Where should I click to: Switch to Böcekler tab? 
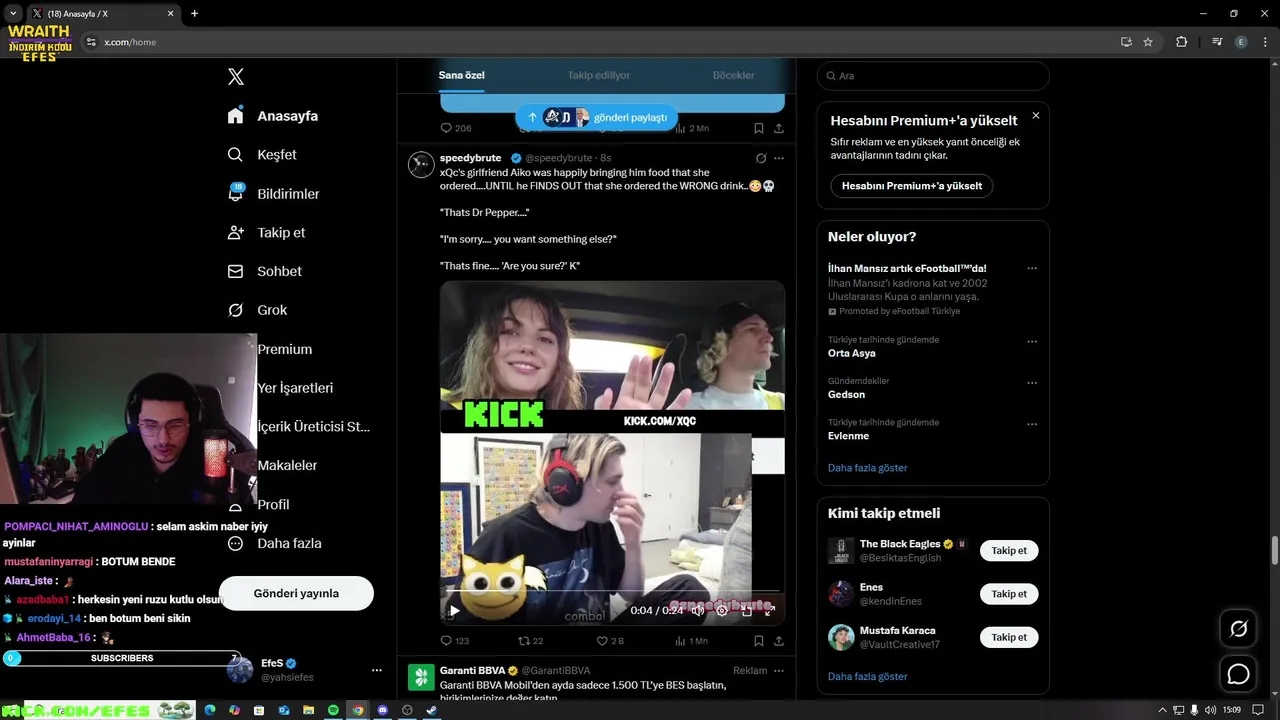733,75
